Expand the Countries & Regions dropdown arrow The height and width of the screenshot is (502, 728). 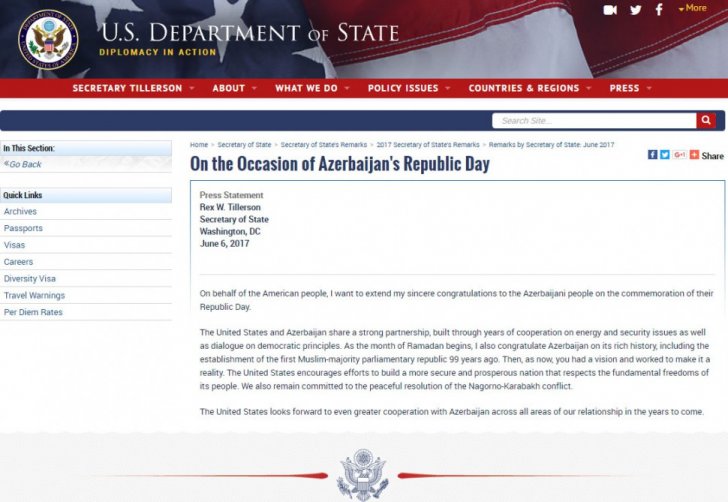click(589, 88)
